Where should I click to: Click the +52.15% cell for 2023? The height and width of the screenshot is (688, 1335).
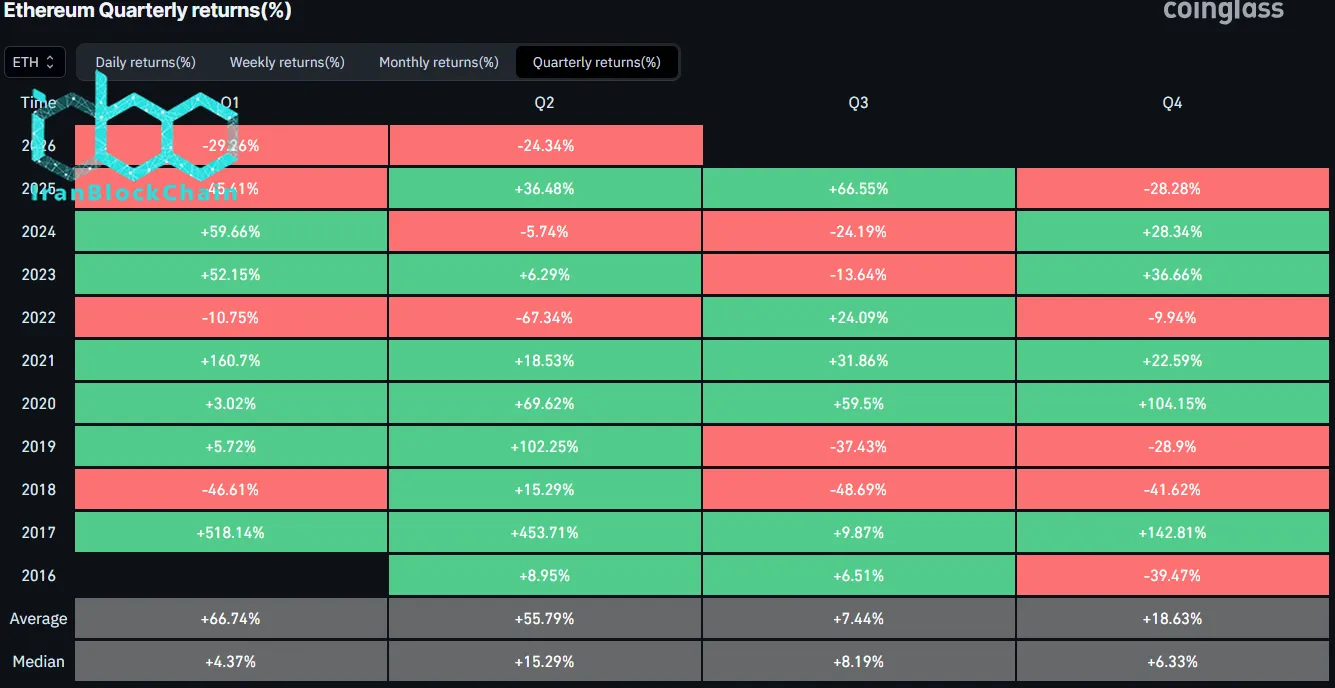(x=231, y=274)
